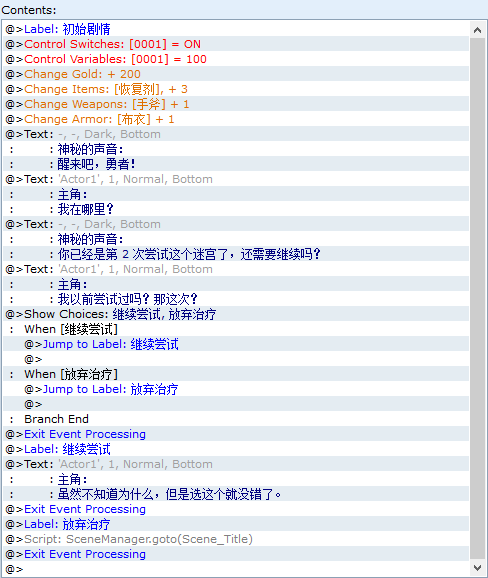Image resolution: width=488 pixels, height=578 pixels.
Task: Click the scroll up arrow
Action: [x=477, y=30]
